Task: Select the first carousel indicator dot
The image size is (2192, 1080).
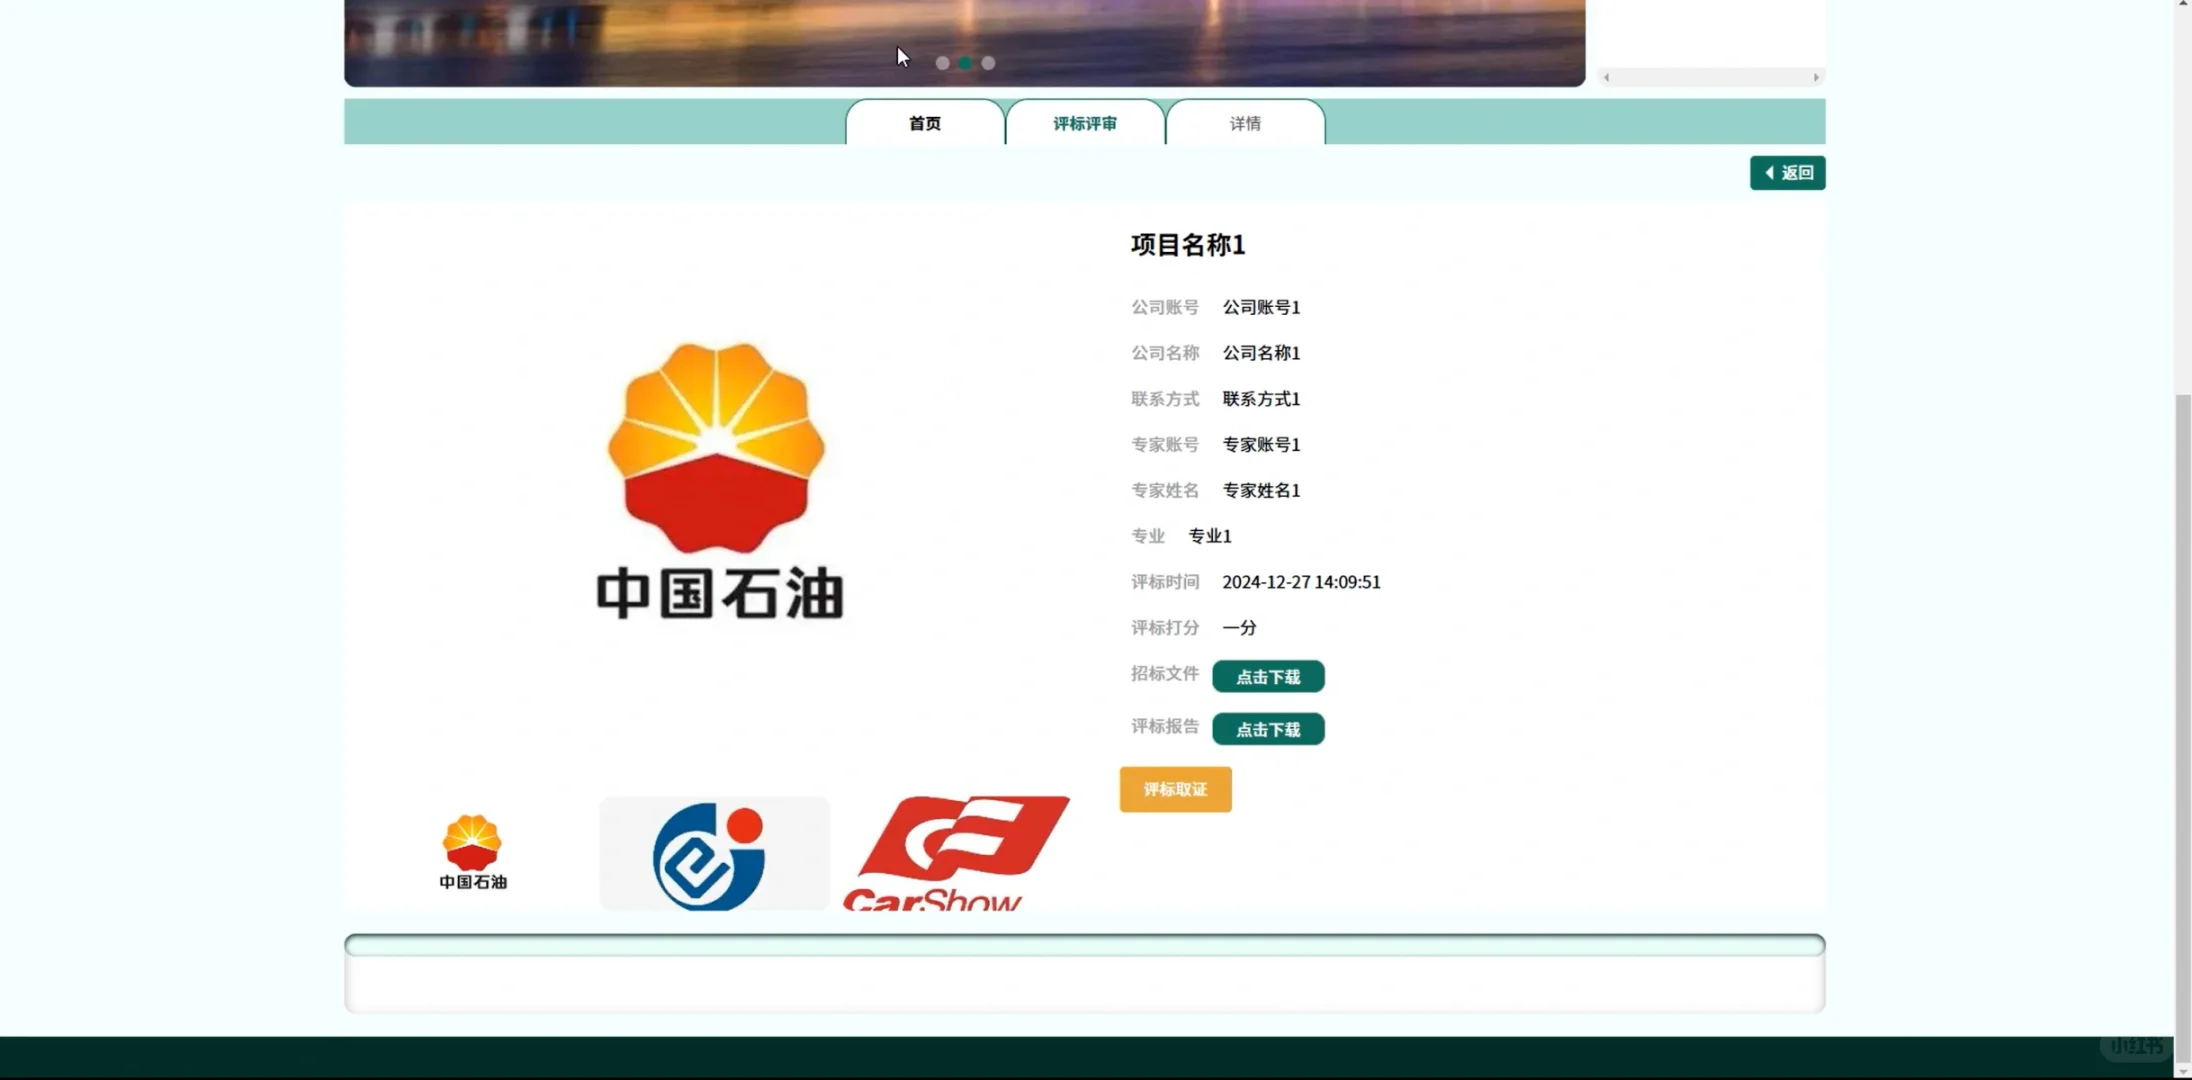Action: 941,63
